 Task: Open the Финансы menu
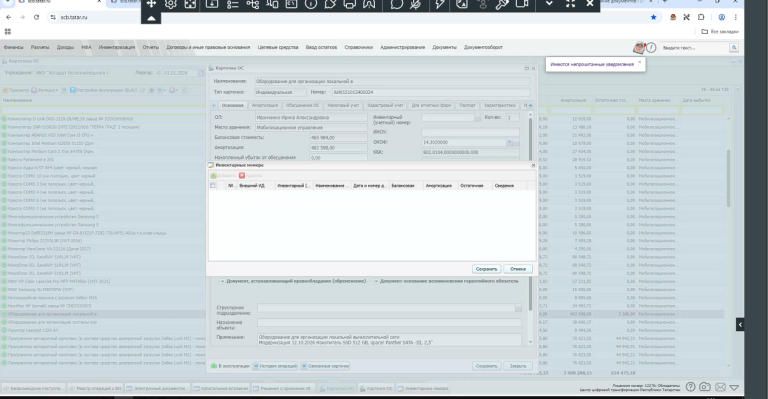(14, 47)
